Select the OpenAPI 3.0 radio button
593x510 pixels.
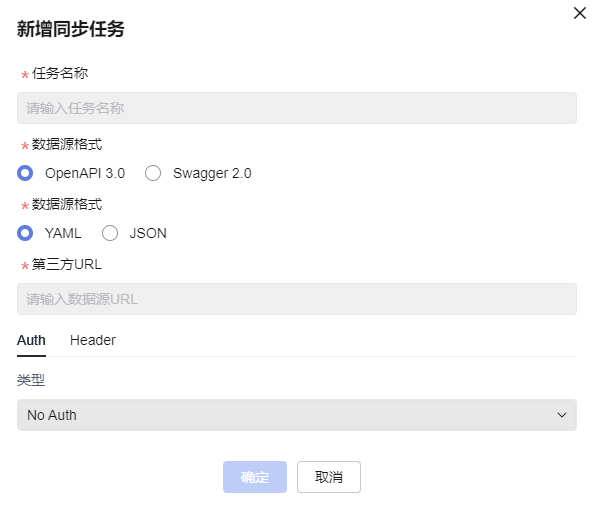[x=25, y=173]
